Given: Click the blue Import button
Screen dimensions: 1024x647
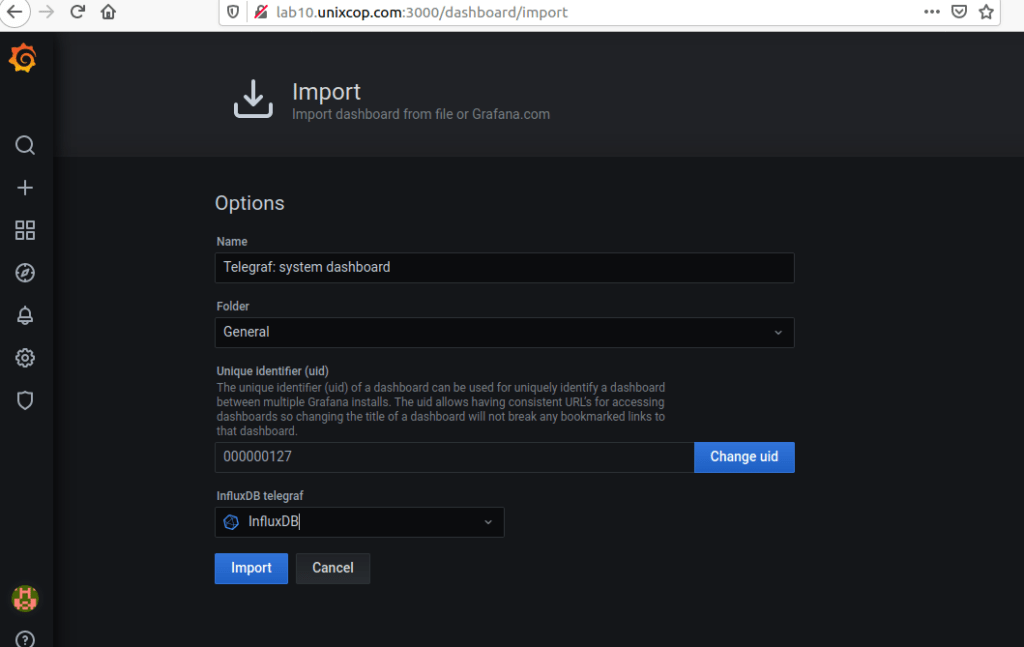Looking at the screenshot, I should tap(251, 568).
